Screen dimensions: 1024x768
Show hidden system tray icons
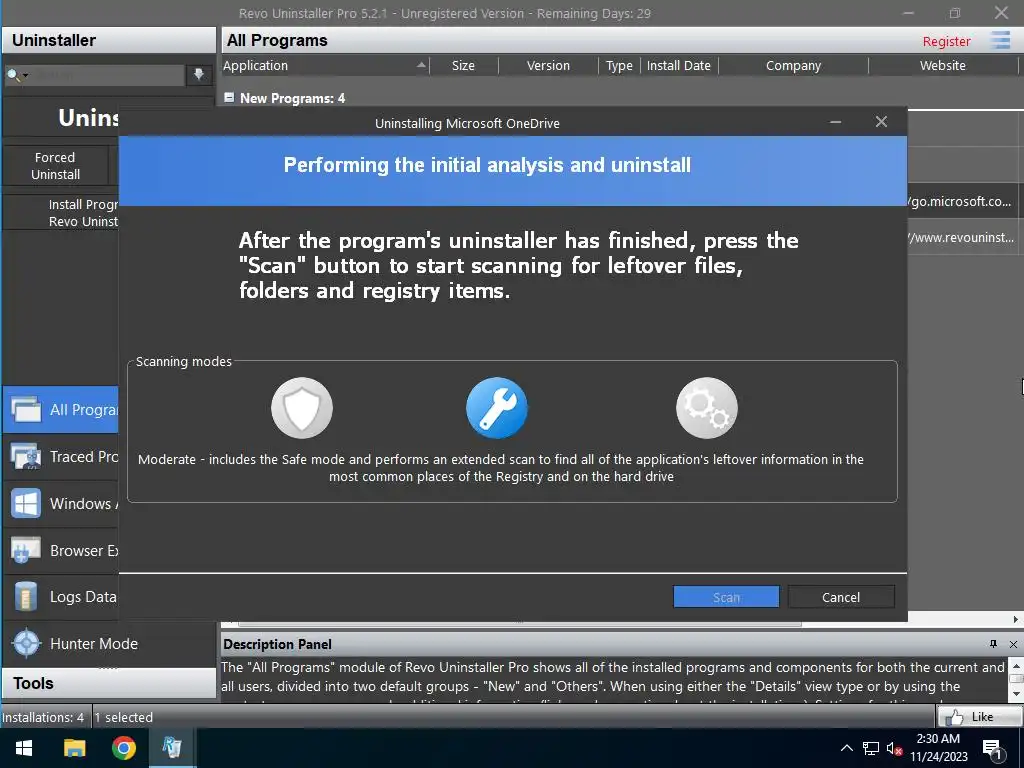[x=846, y=748]
